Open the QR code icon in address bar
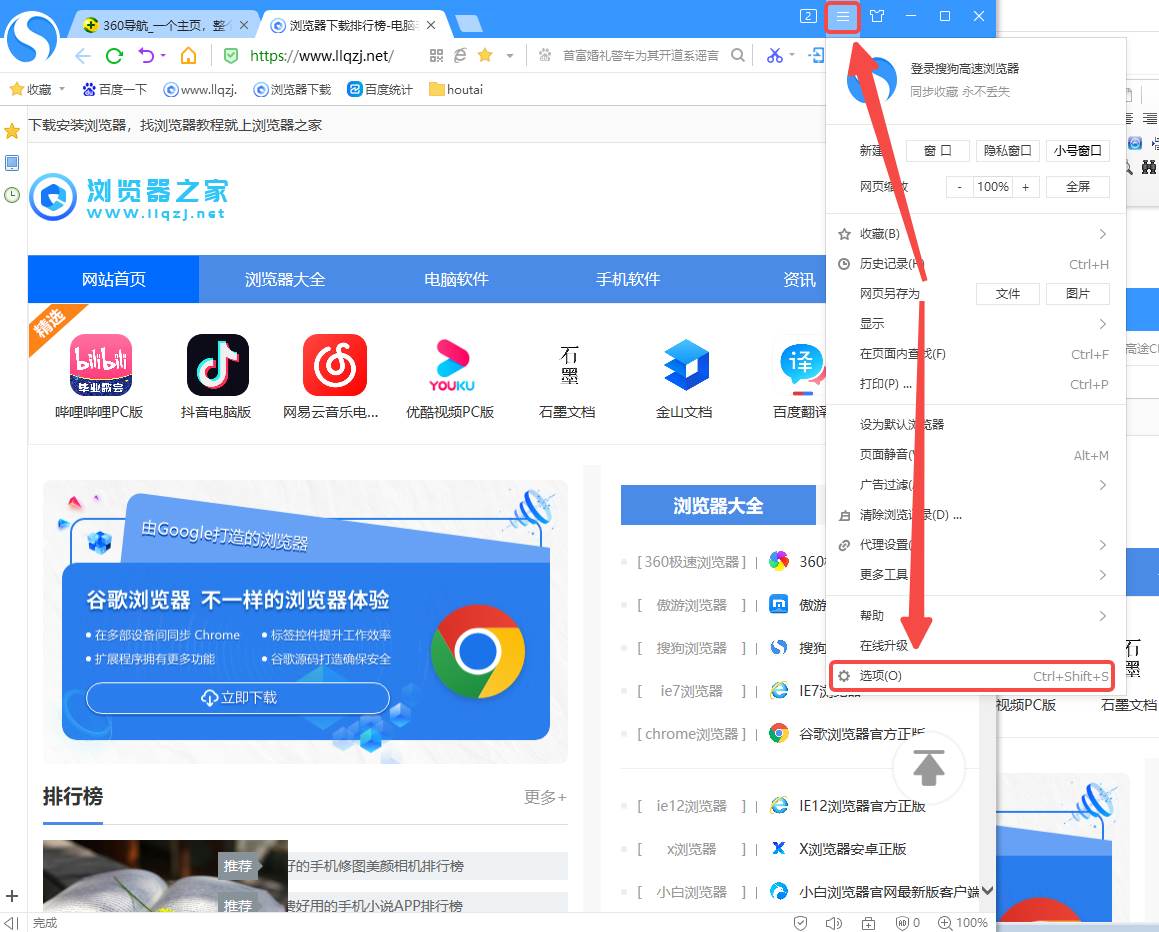The image size is (1159, 932). point(436,55)
